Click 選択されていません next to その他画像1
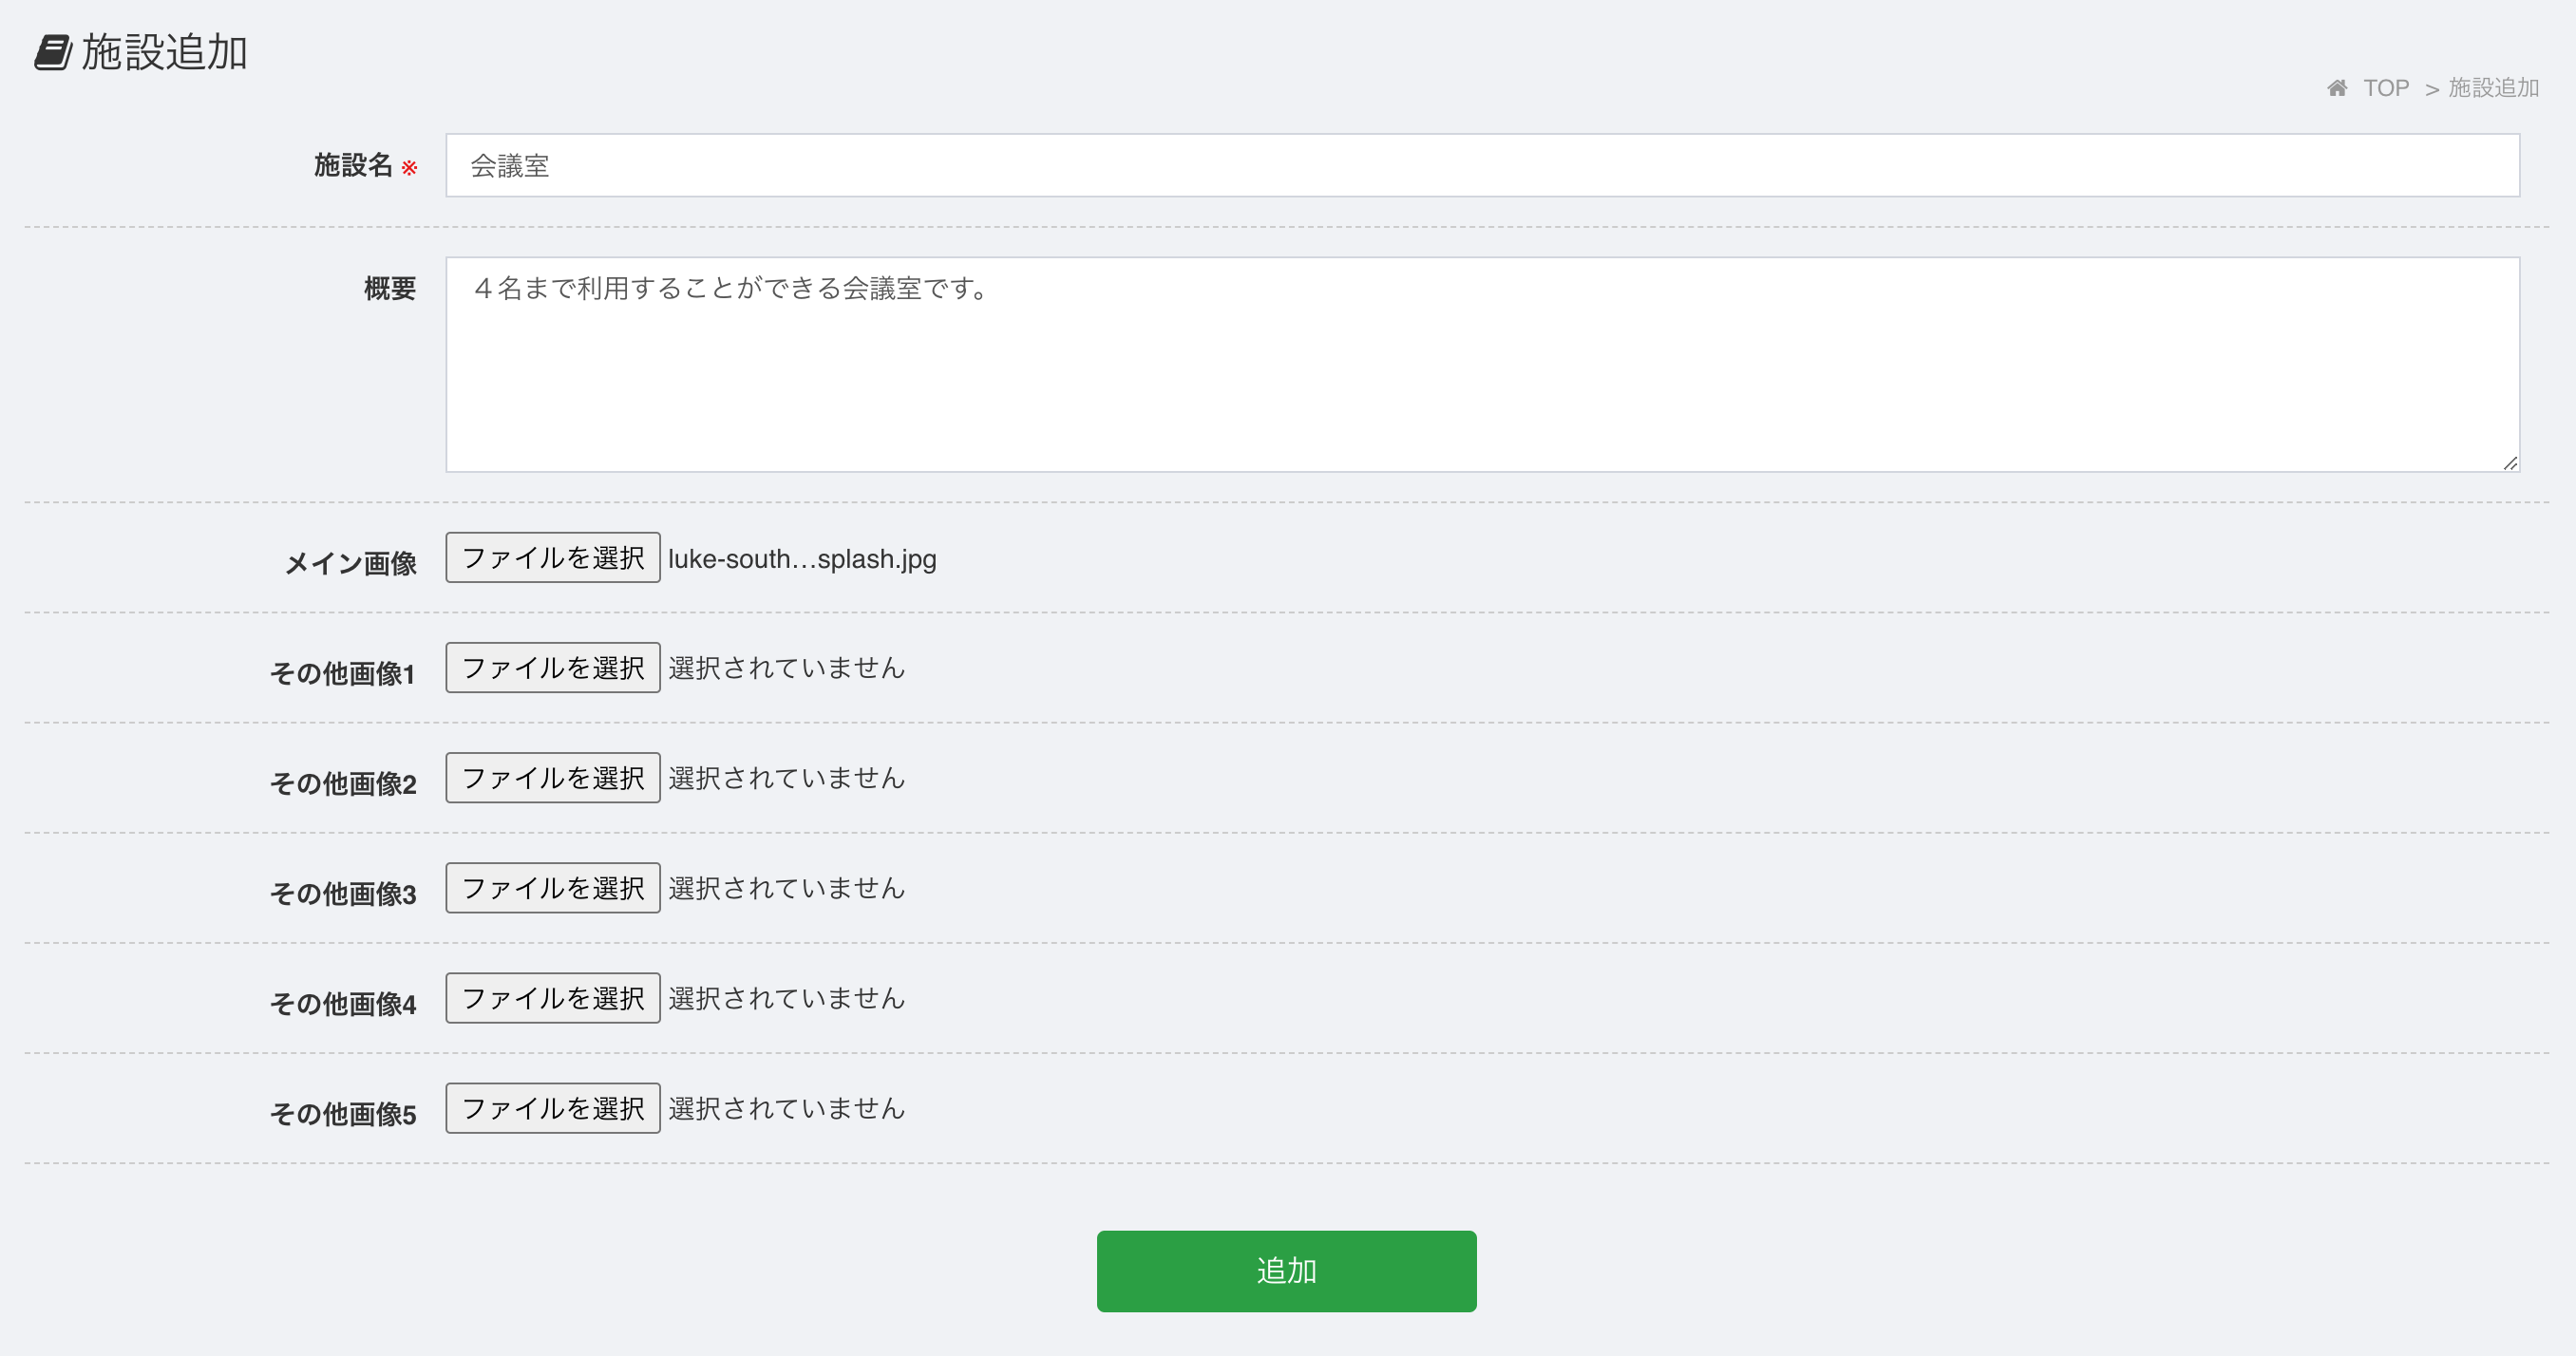 click(x=787, y=667)
